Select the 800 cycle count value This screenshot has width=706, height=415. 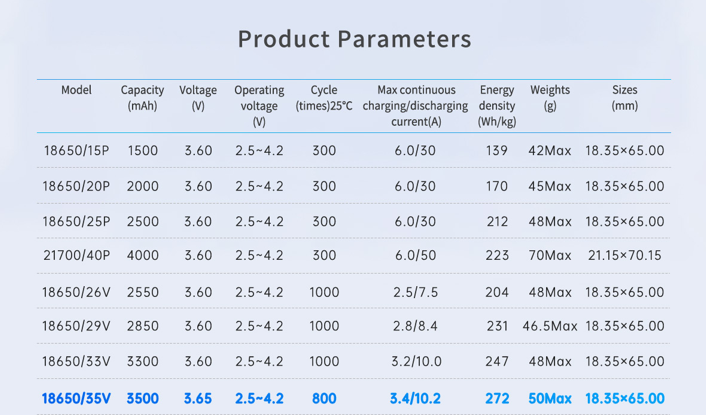(x=324, y=398)
